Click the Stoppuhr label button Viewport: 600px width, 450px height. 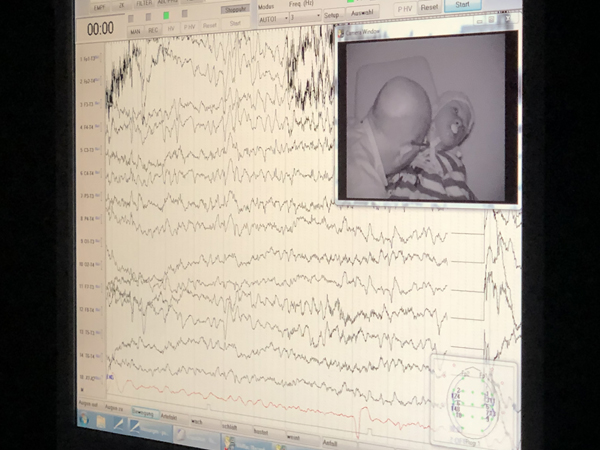(x=235, y=10)
